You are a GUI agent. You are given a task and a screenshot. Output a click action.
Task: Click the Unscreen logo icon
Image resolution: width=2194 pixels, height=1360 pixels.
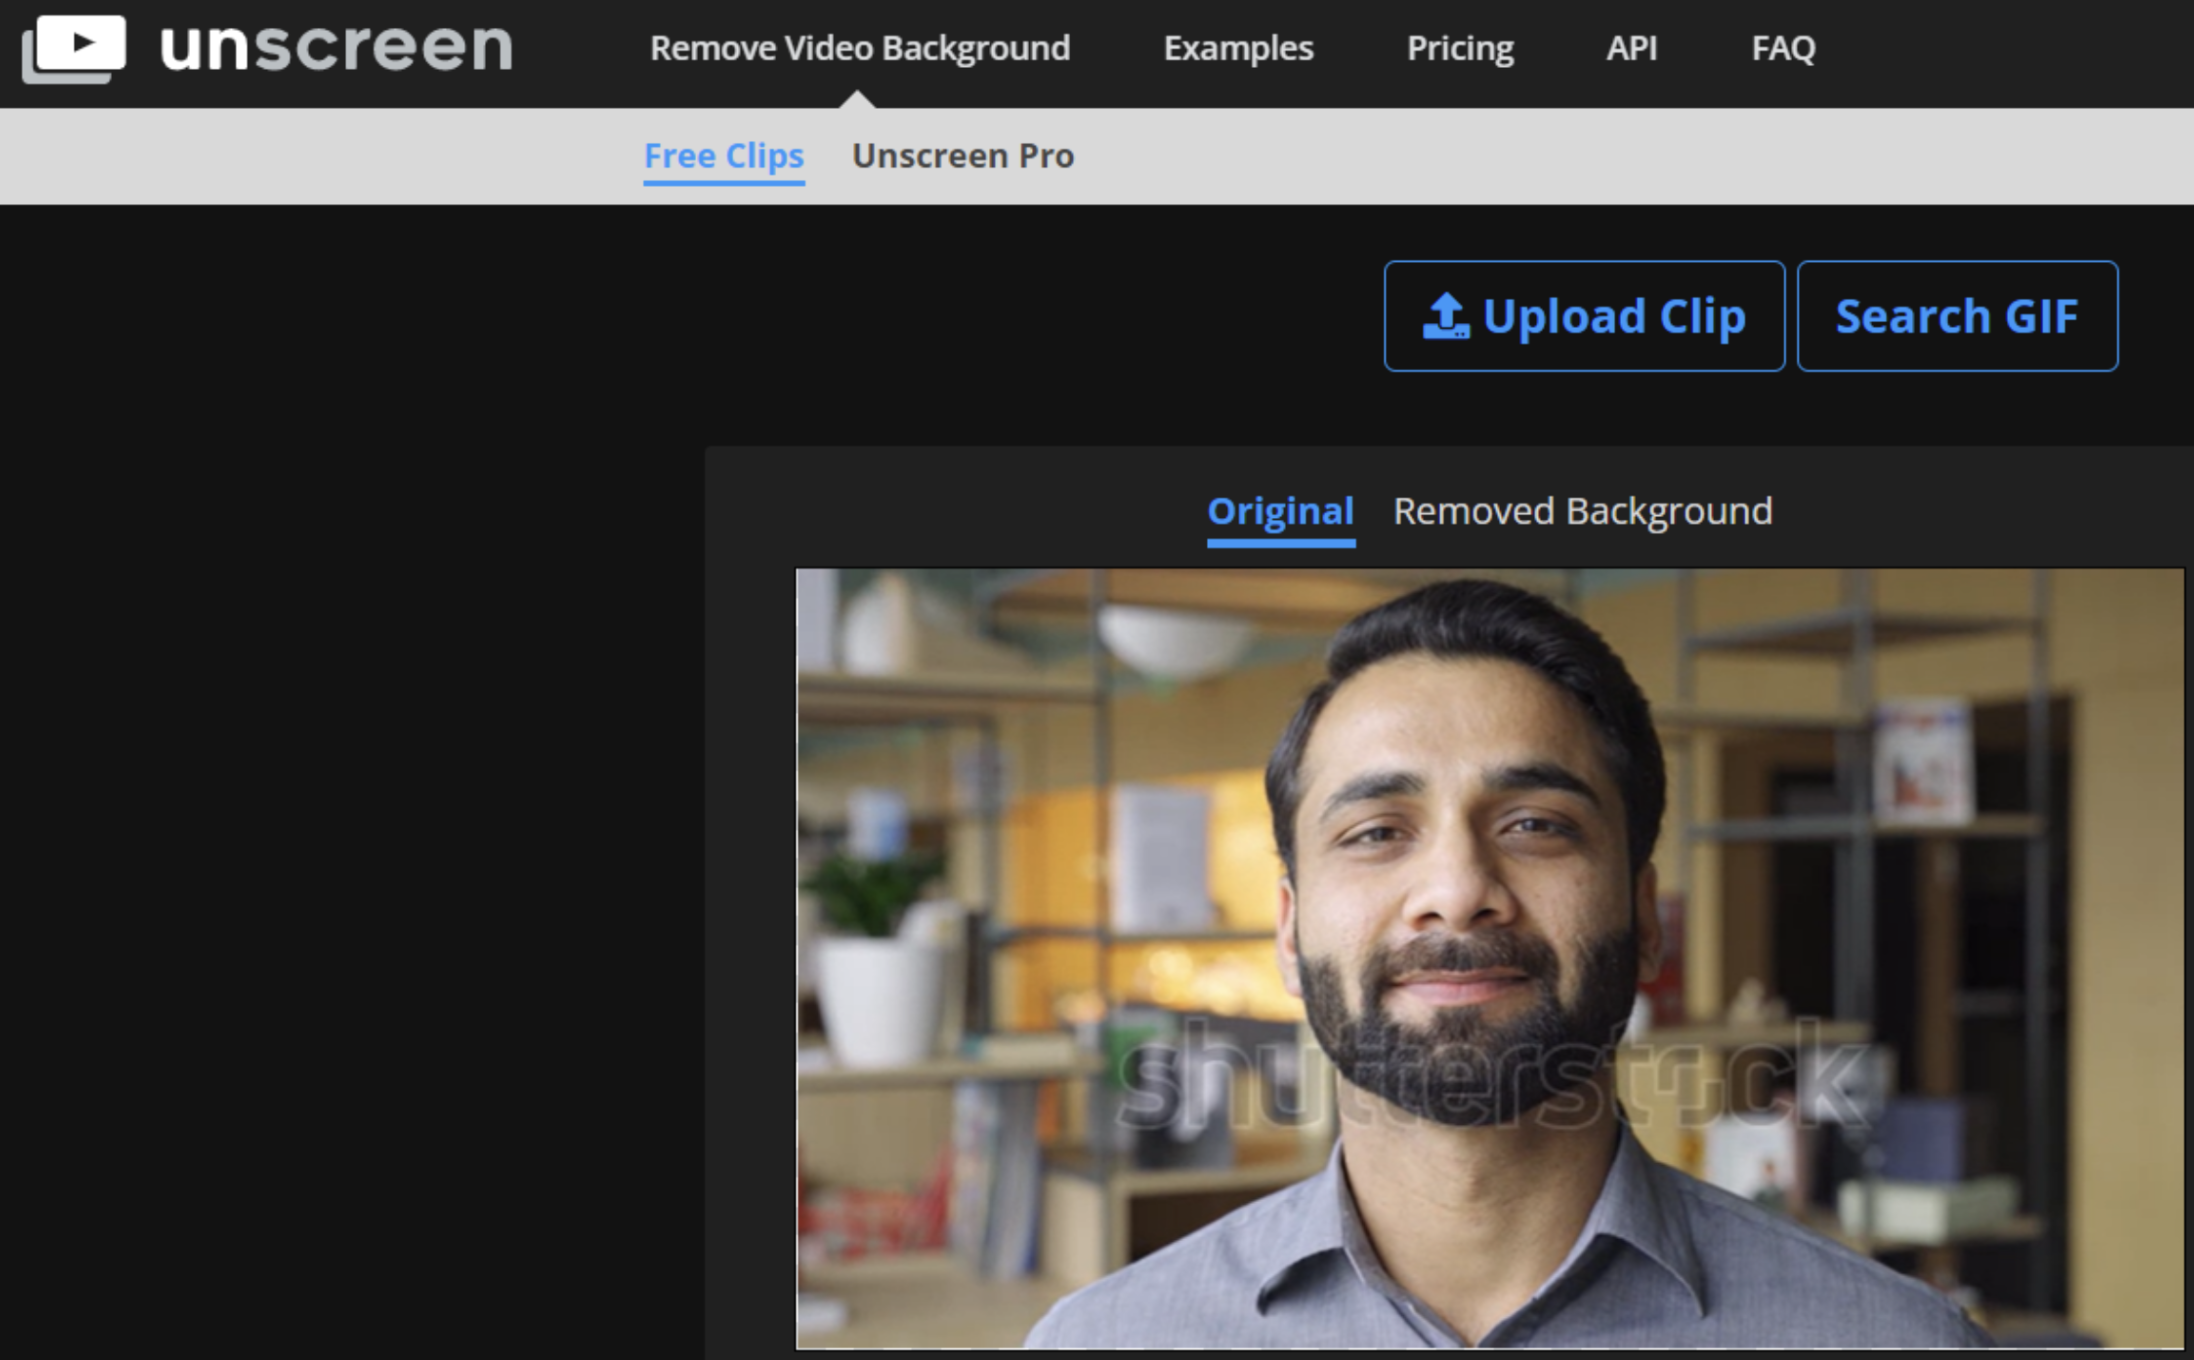tap(74, 45)
